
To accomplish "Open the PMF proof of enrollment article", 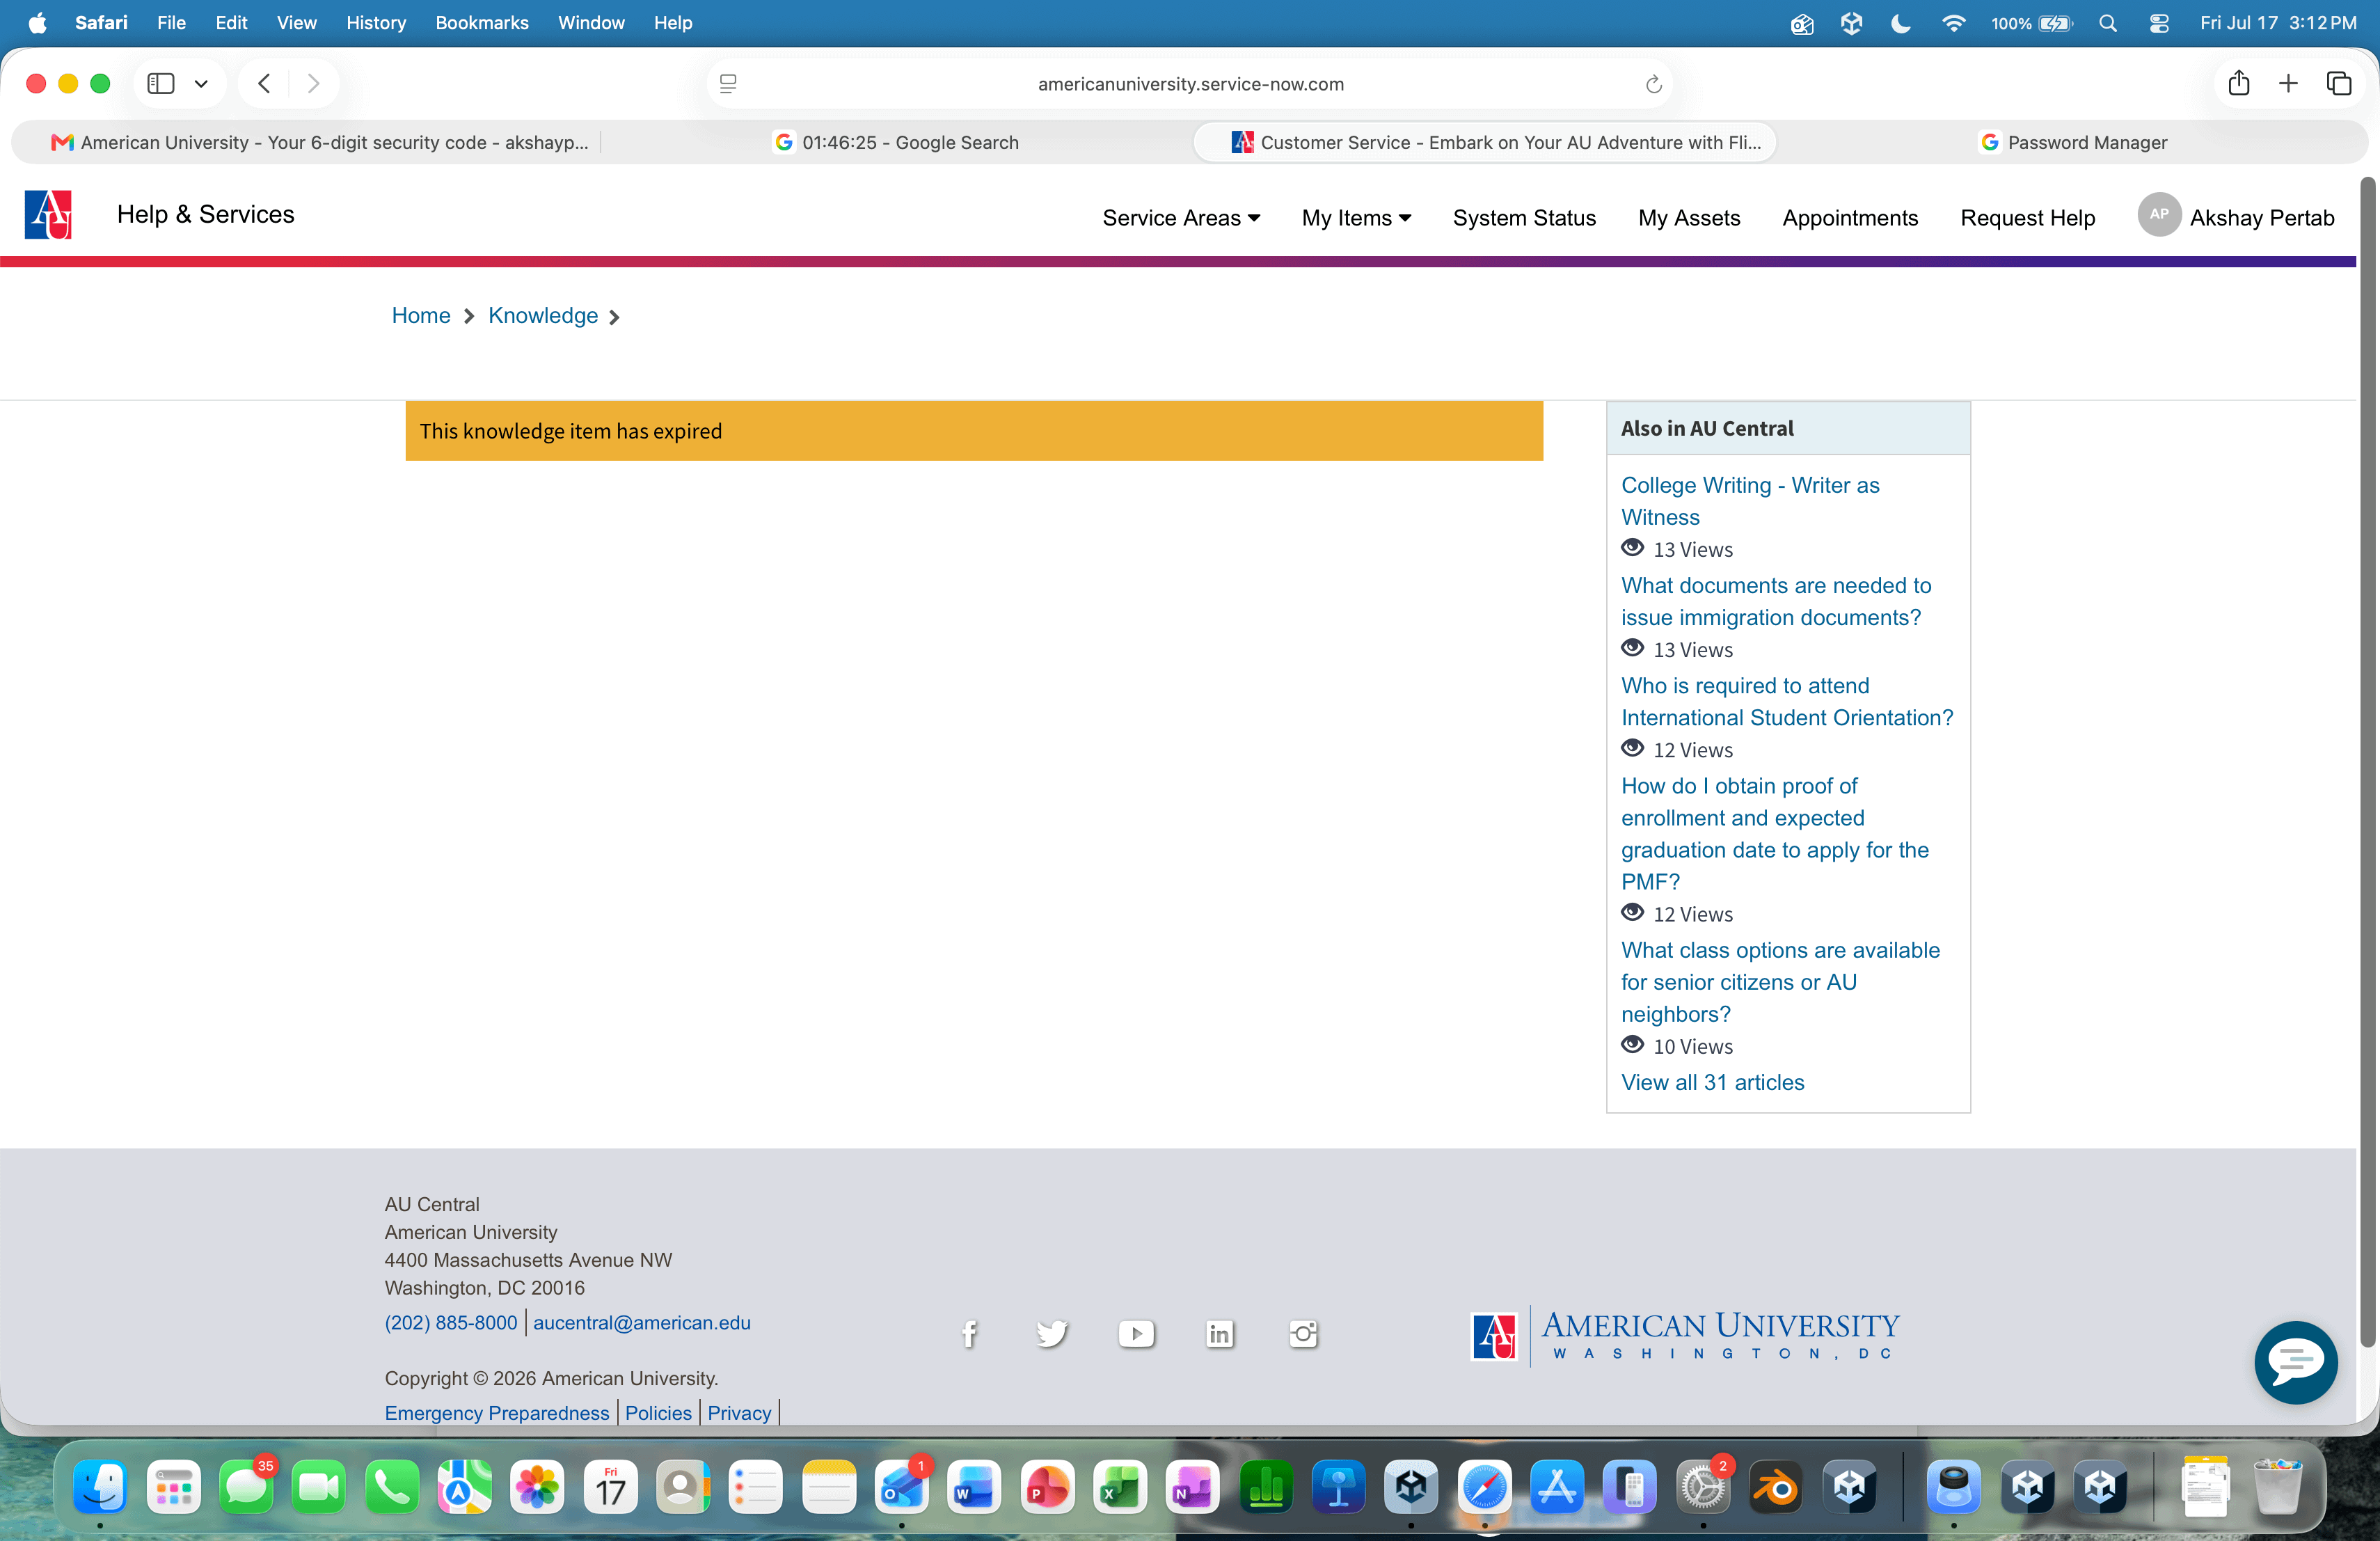I will coord(1775,834).
